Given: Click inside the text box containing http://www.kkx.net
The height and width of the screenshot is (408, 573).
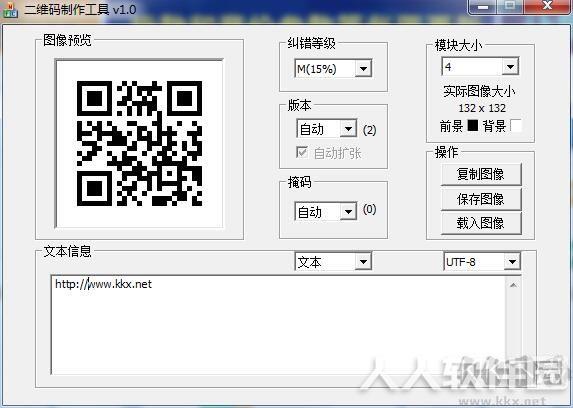Looking at the screenshot, I should tap(278, 325).
